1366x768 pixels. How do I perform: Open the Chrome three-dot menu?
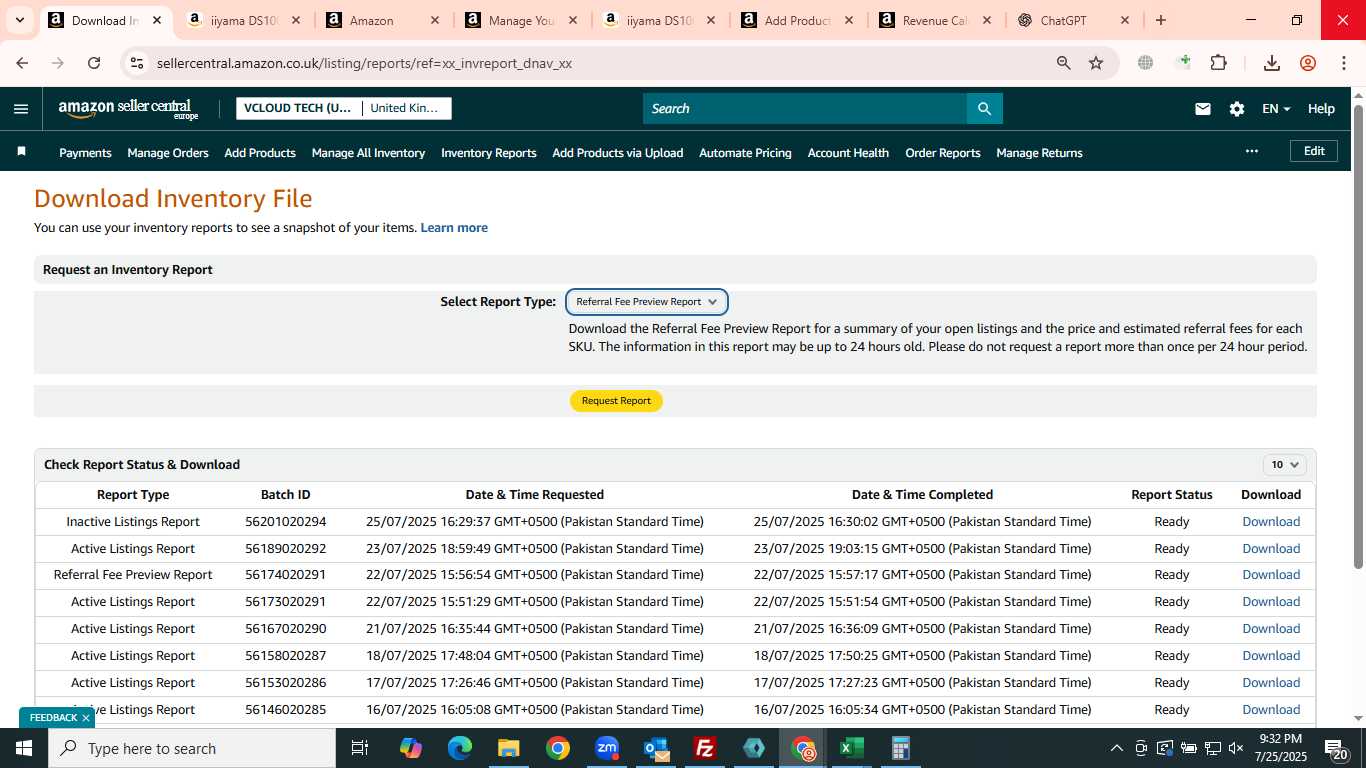[1343, 63]
